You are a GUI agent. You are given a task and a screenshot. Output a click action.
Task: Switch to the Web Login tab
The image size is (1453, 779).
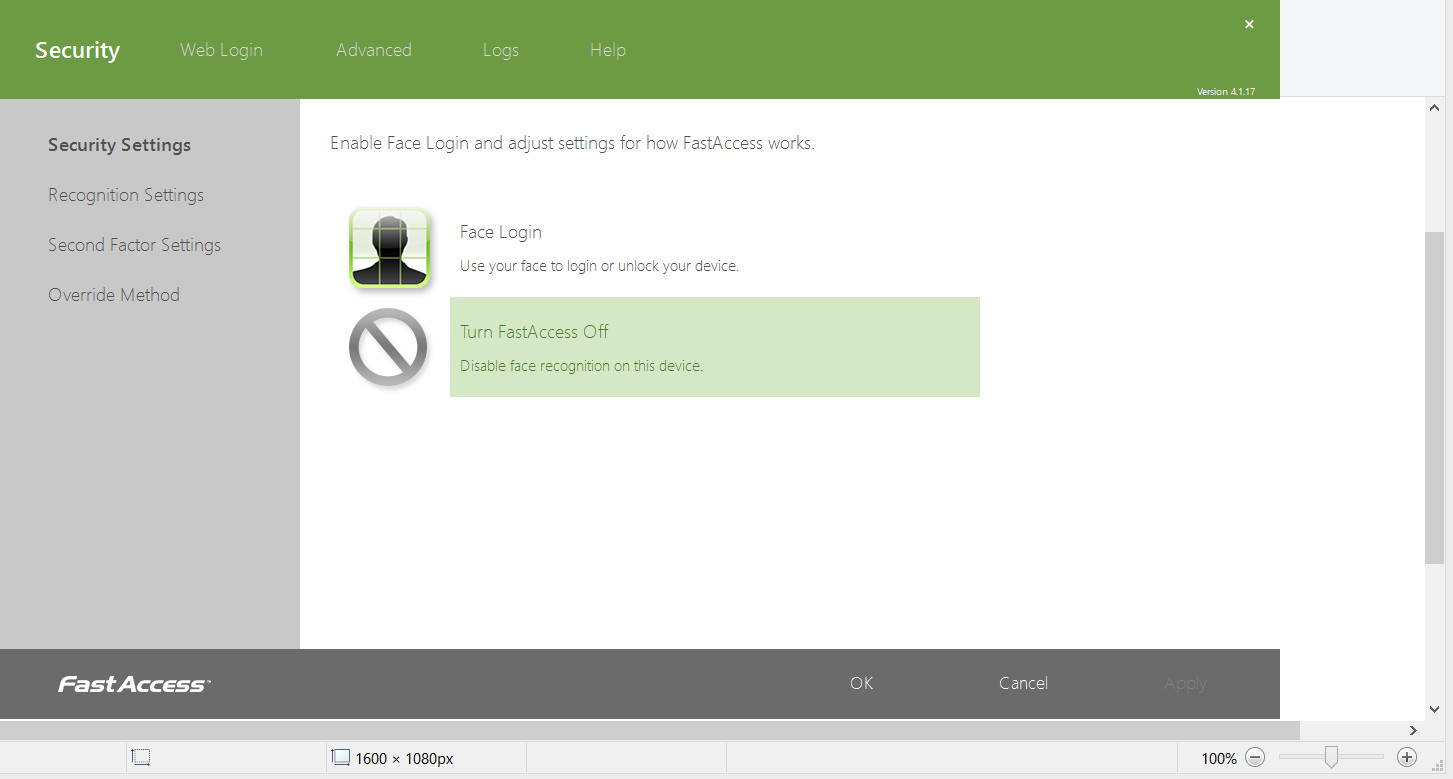[x=221, y=50]
